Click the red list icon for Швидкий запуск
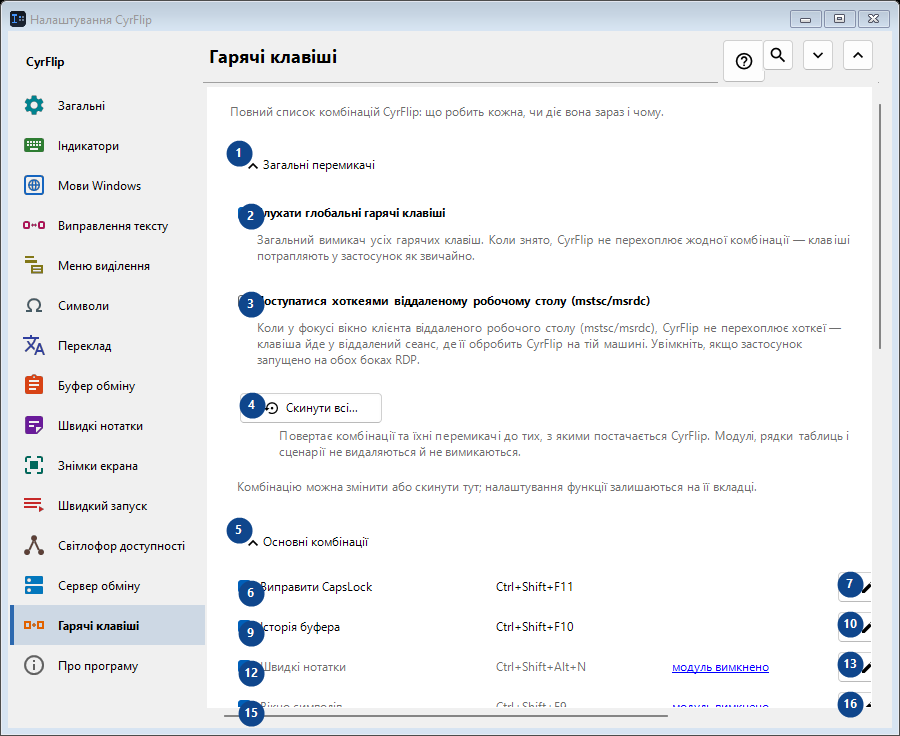 (x=34, y=505)
